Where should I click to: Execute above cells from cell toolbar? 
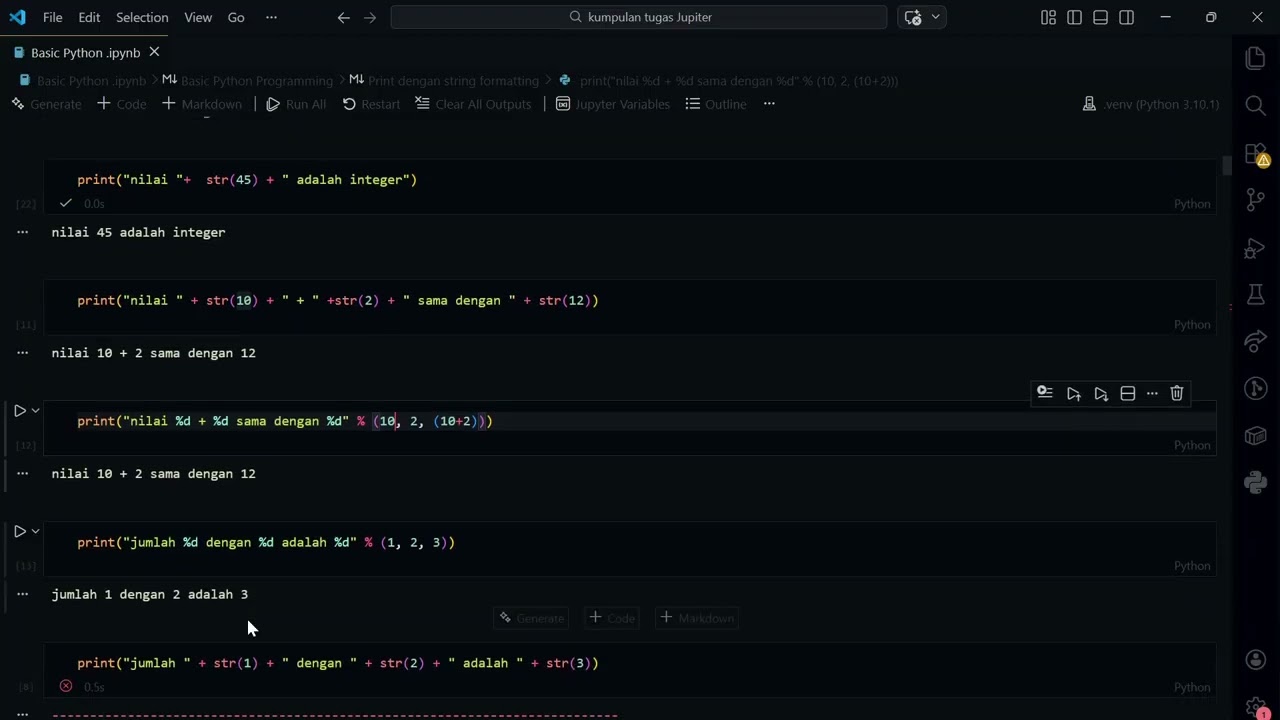point(1074,394)
